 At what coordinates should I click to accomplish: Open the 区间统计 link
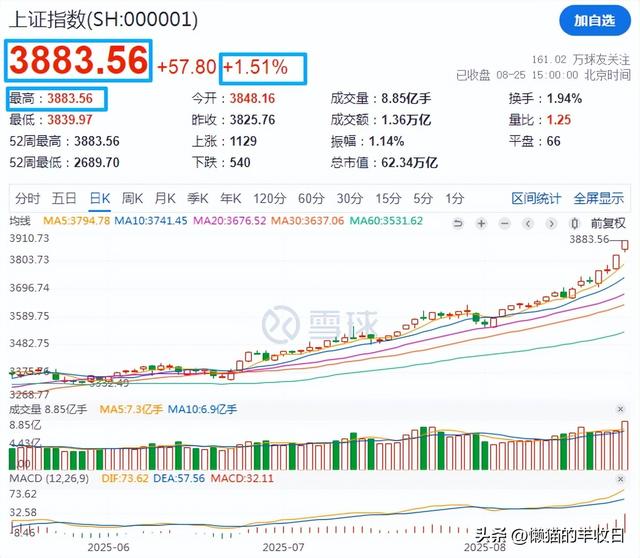click(x=536, y=199)
